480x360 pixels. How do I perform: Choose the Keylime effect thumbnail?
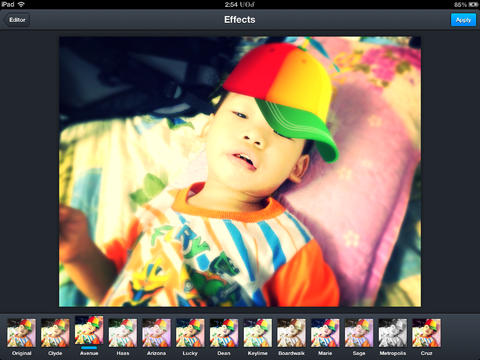(258, 333)
